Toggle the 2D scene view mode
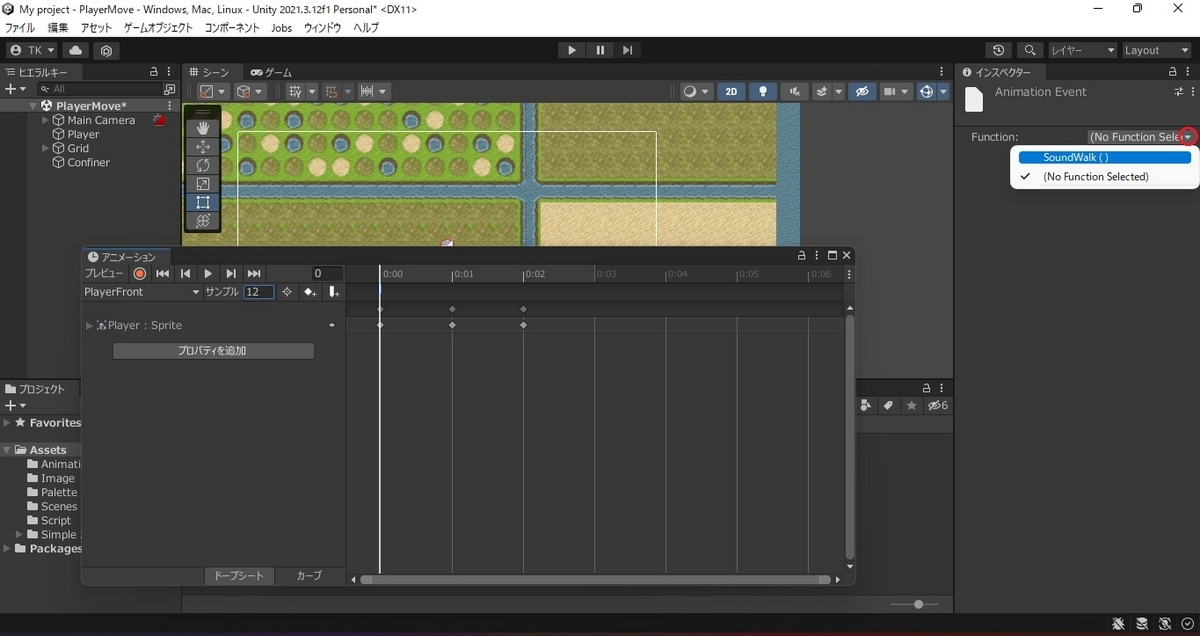The image size is (1200, 636). tap(731, 91)
